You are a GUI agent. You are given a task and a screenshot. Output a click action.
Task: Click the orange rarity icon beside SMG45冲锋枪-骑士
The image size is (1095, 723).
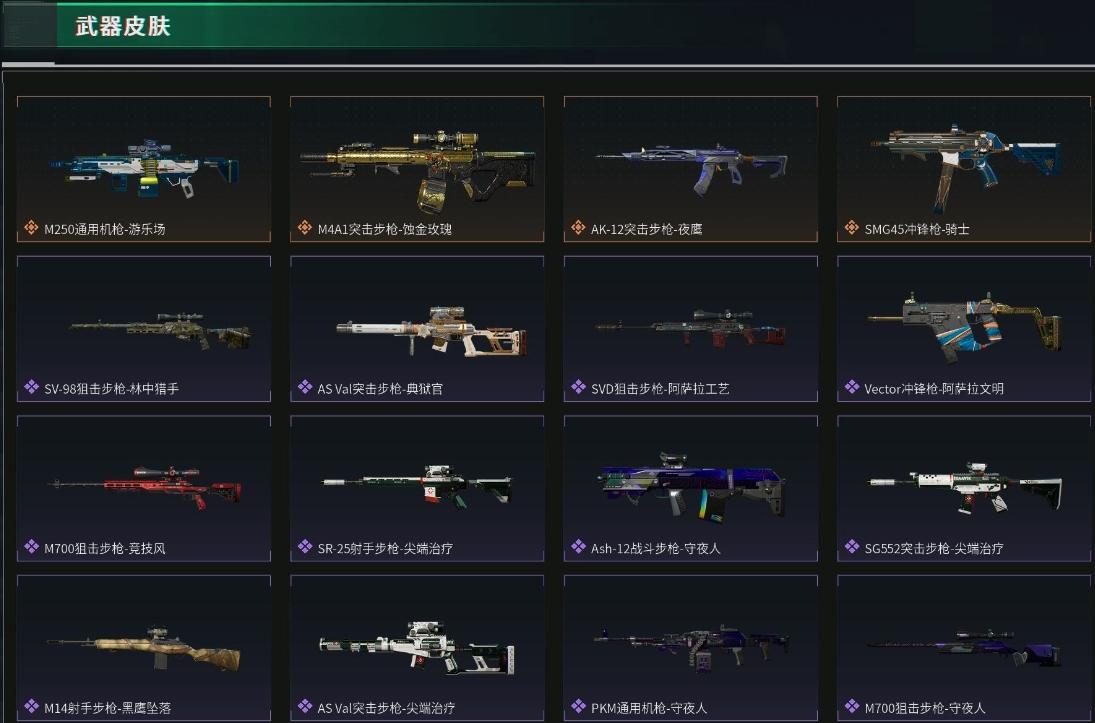pos(852,228)
